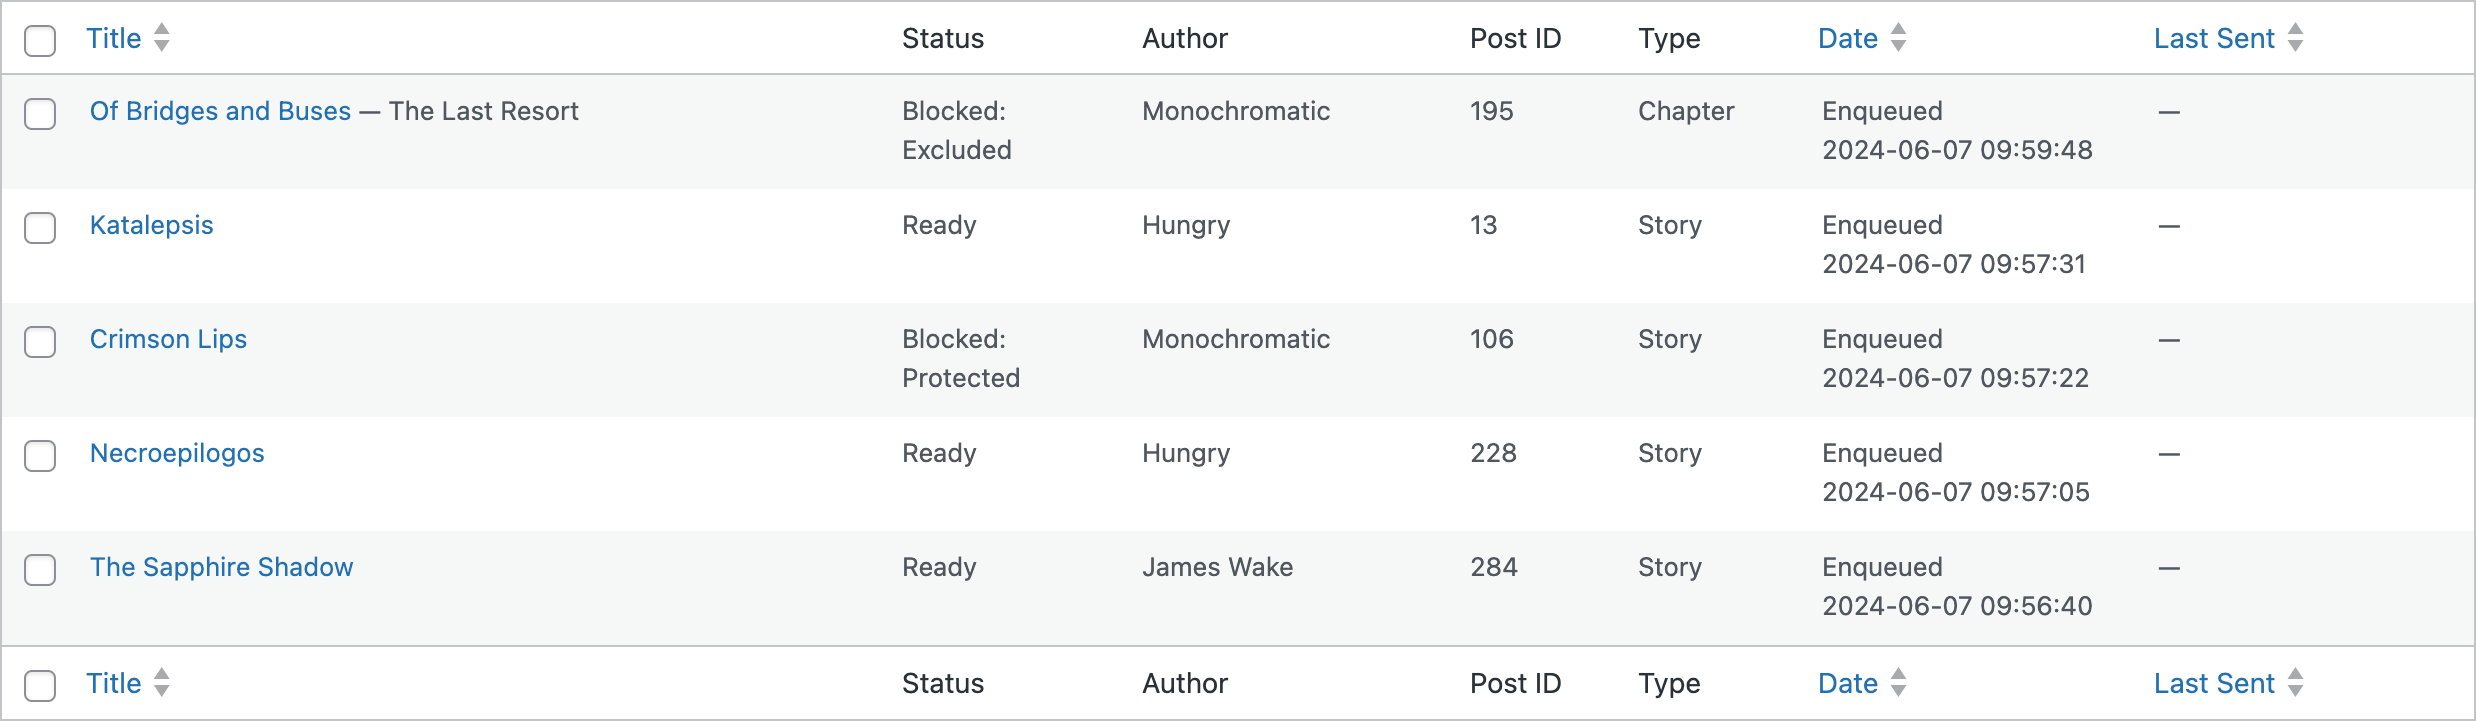The image size is (2476, 721).
Task: Select the Crimson Lips row checkbox
Action: click(x=40, y=342)
